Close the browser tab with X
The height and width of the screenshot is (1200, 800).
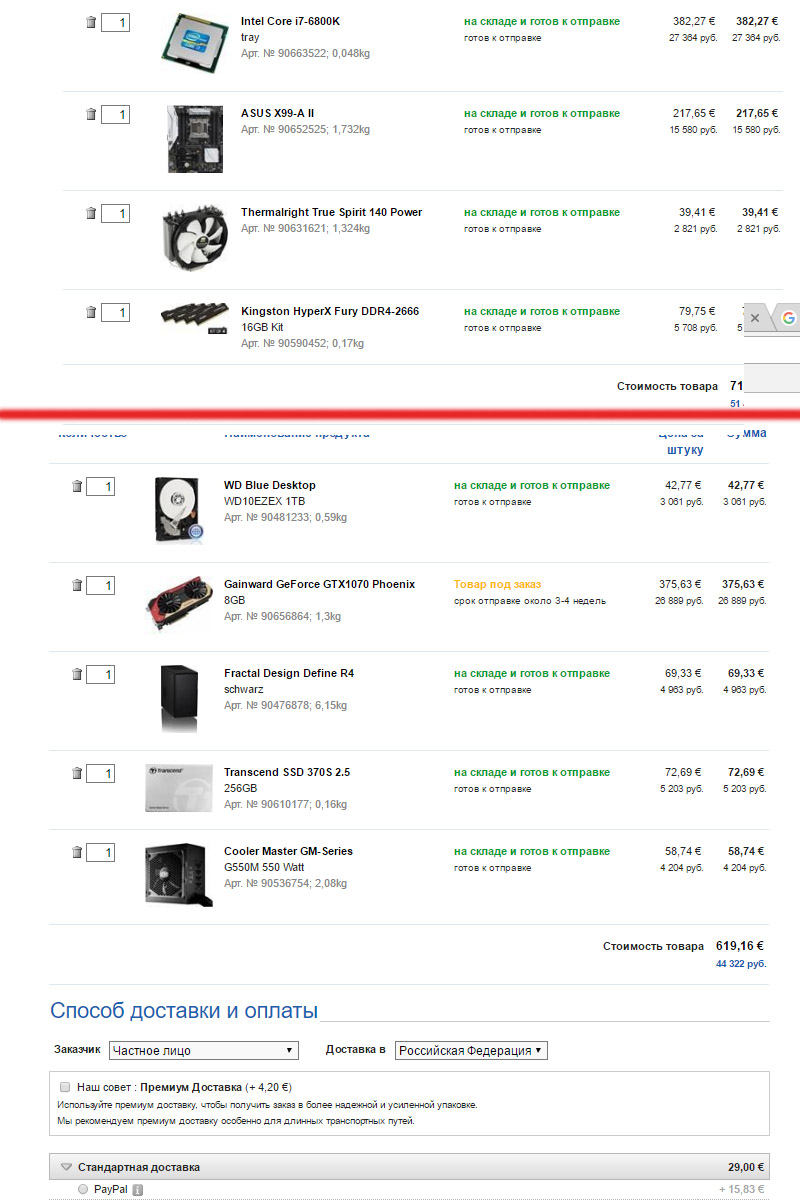click(755, 318)
